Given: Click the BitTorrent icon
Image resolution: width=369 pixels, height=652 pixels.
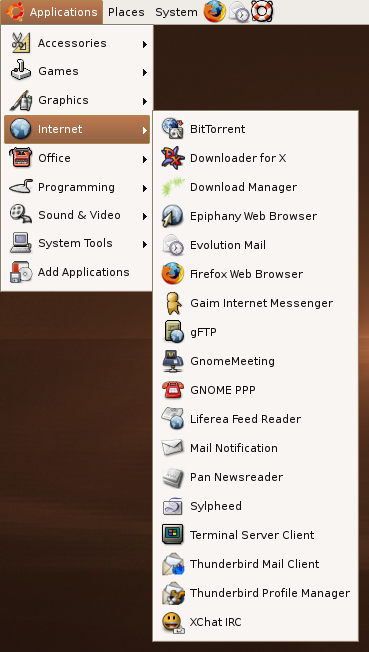Looking at the screenshot, I should tap(173, 129).
